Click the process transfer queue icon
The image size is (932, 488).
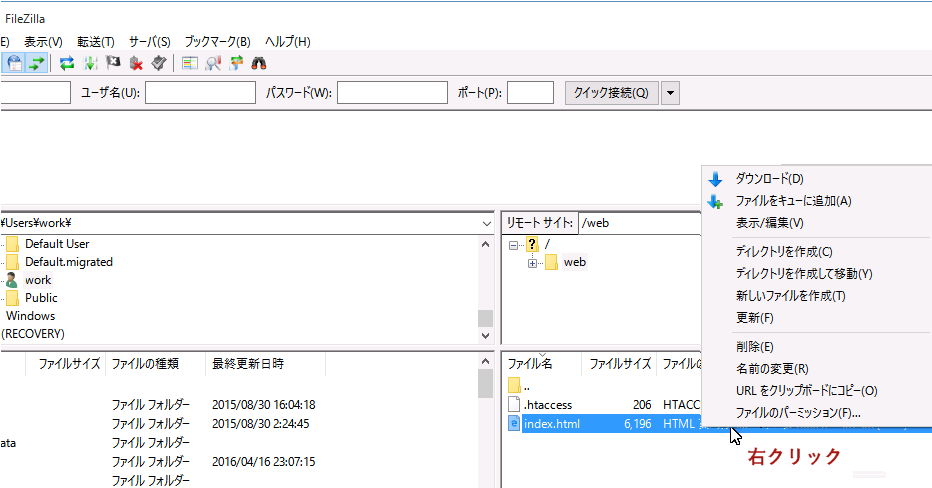pyautogui.click(x=90, y=63)
